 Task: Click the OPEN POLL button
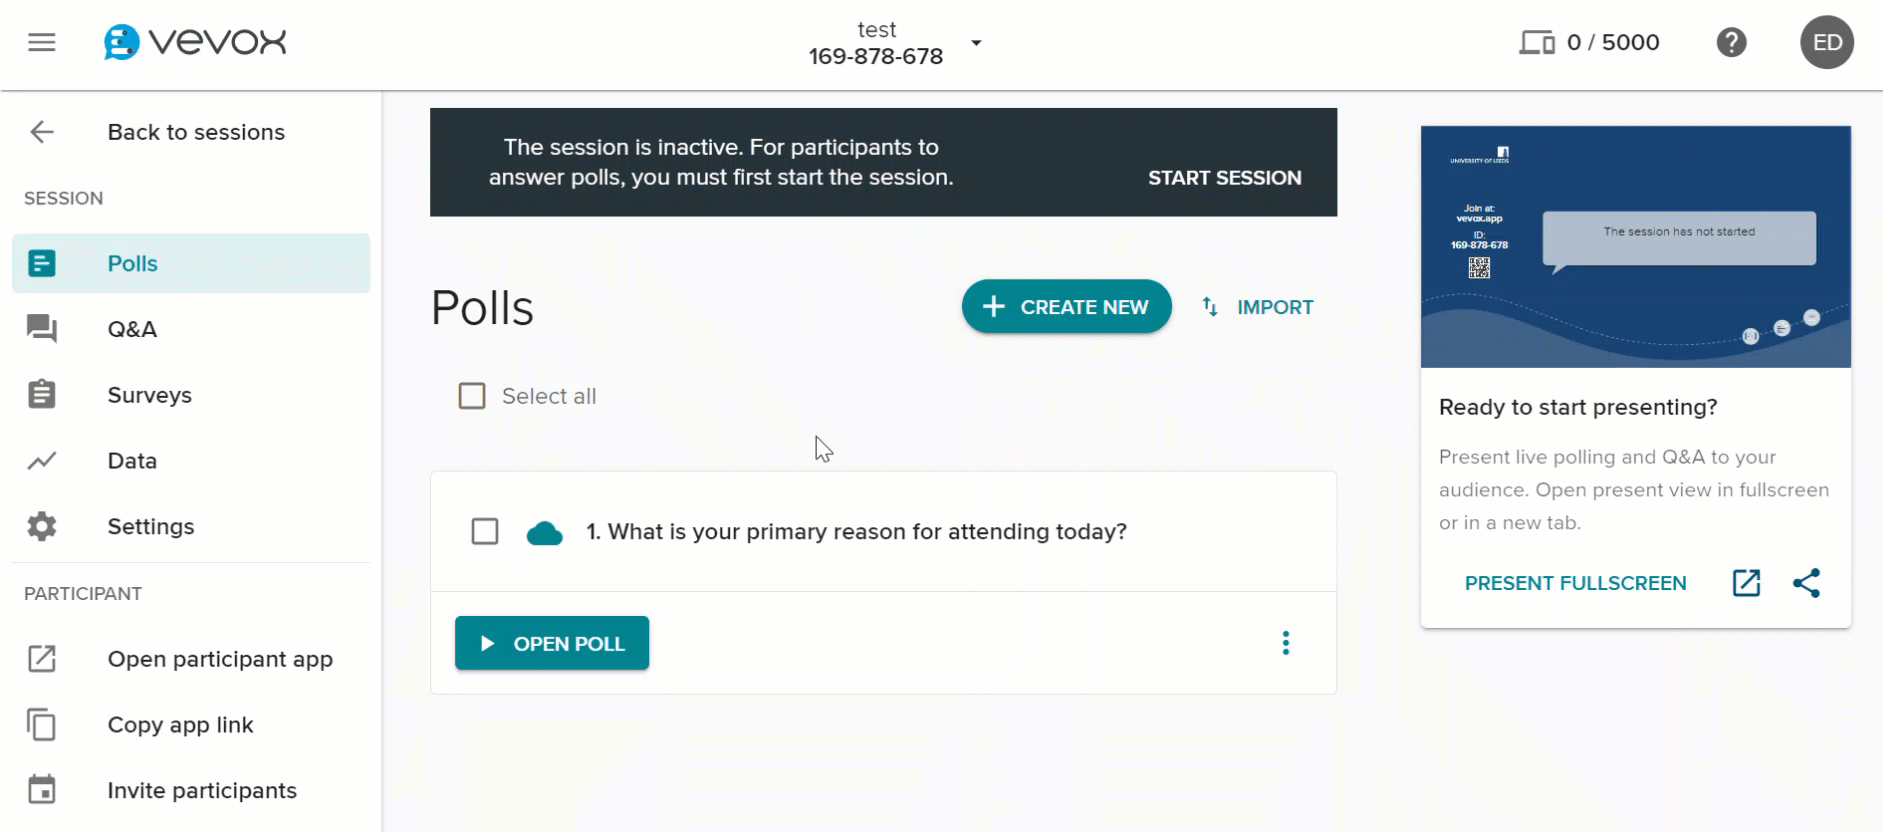pyautogui.click(x=552, y=643)
